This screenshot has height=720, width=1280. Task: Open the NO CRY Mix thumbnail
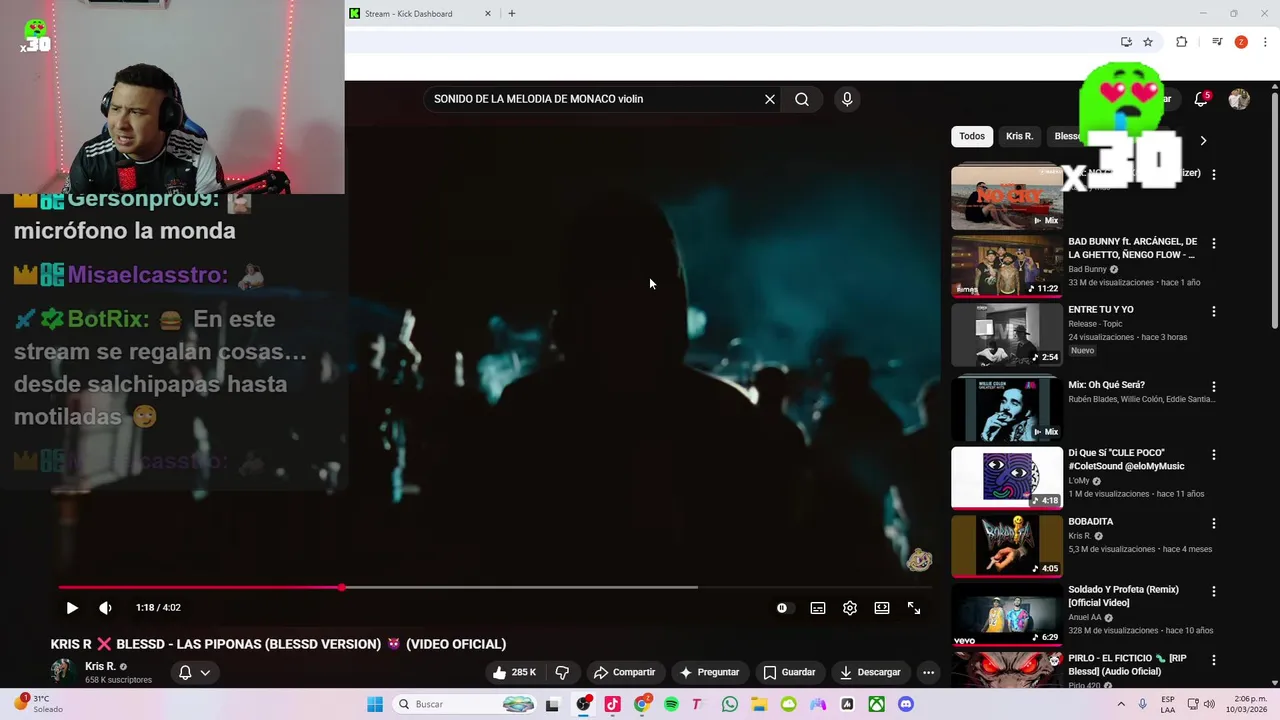coord(1007,197)
